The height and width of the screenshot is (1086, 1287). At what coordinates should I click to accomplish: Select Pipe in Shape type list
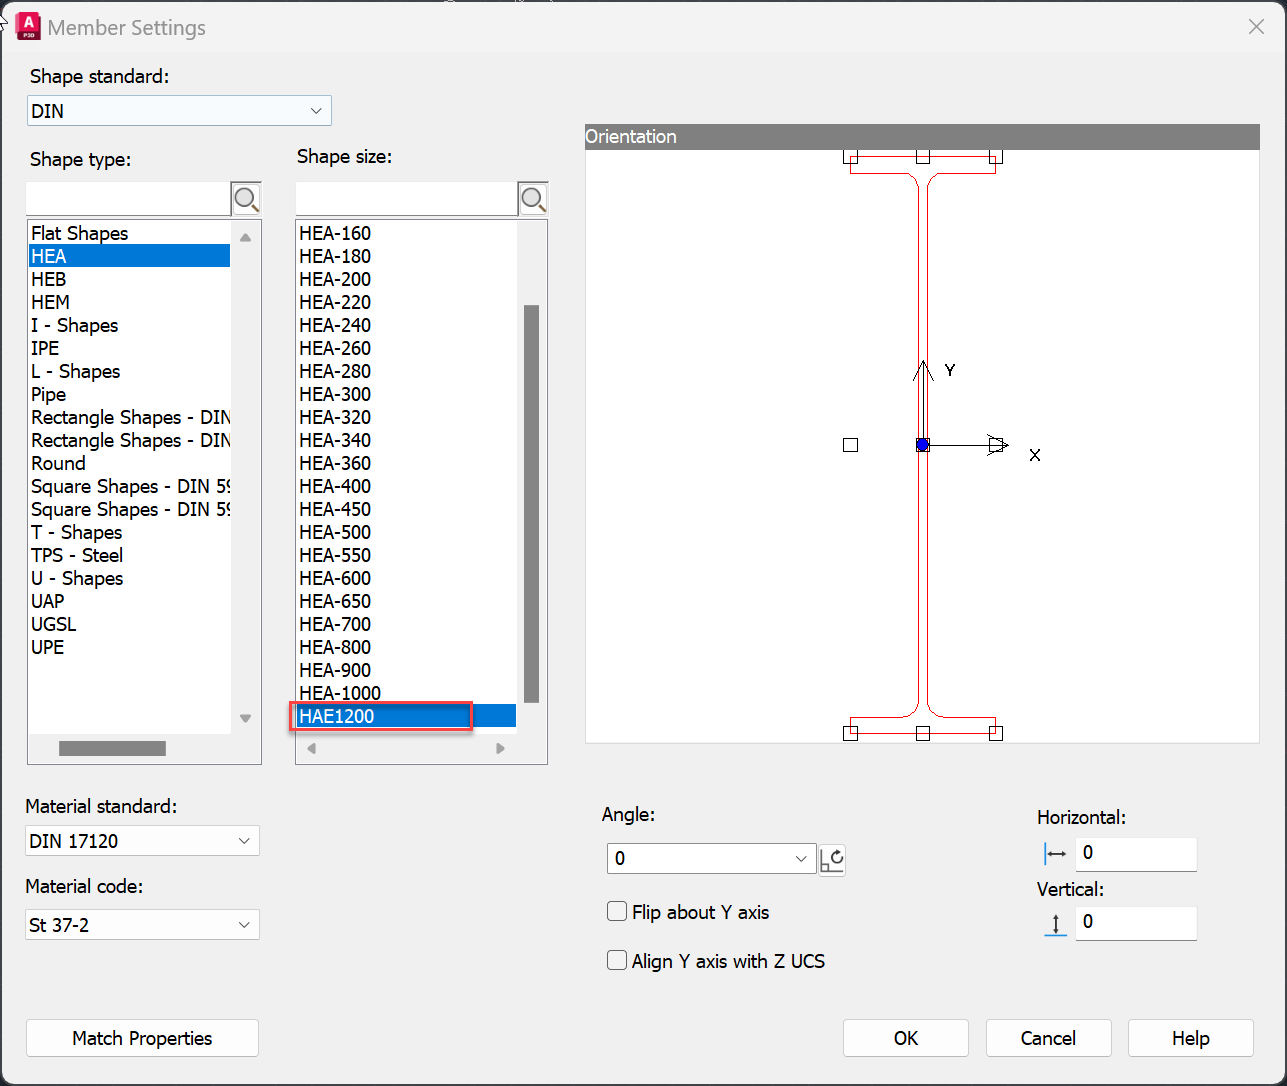click(x=129, y=394)
